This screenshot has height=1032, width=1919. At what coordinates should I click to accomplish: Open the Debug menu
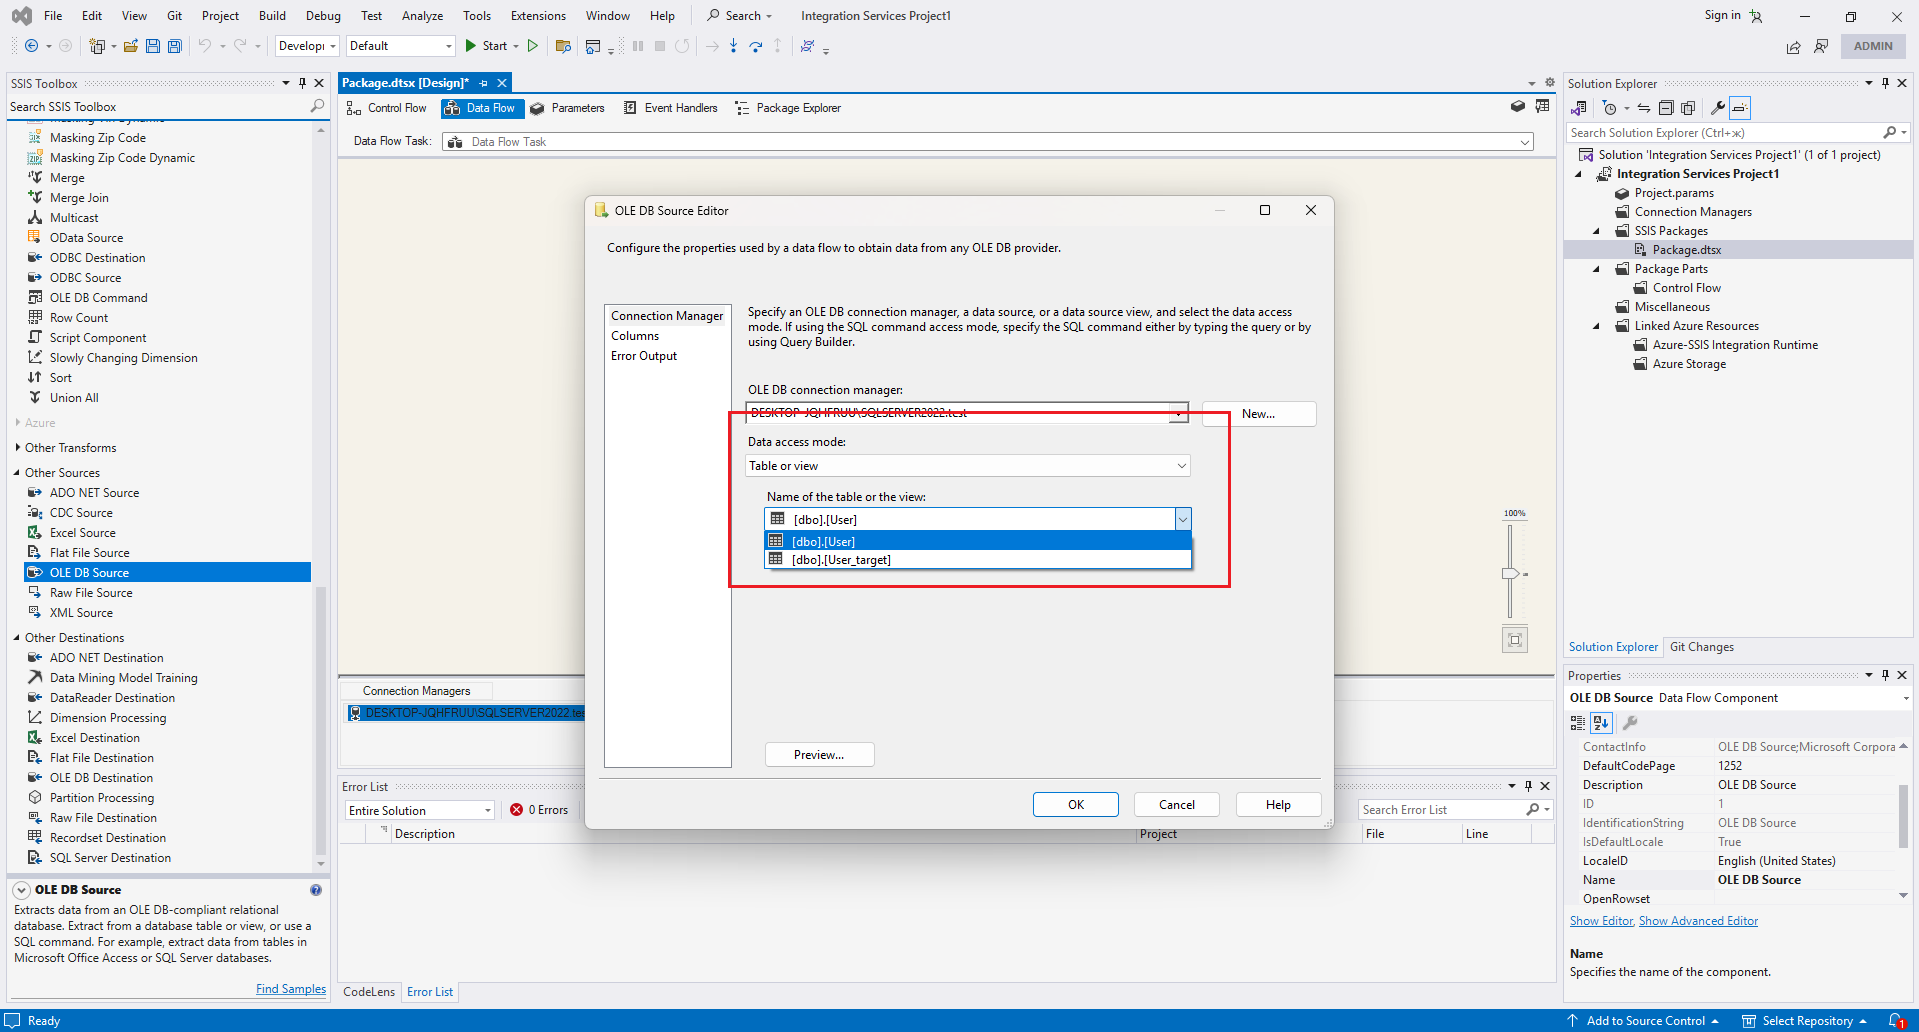pos(323,16)
